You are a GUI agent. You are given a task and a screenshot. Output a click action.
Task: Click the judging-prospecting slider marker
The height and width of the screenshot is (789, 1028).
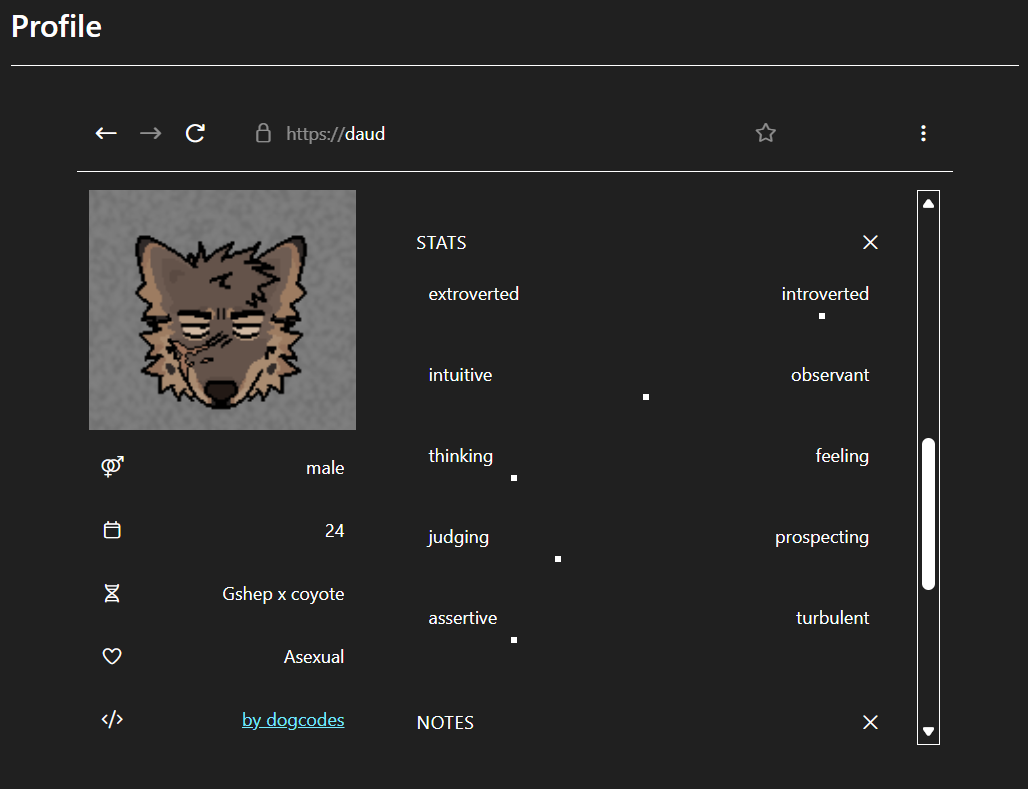(x=558, y=559)
